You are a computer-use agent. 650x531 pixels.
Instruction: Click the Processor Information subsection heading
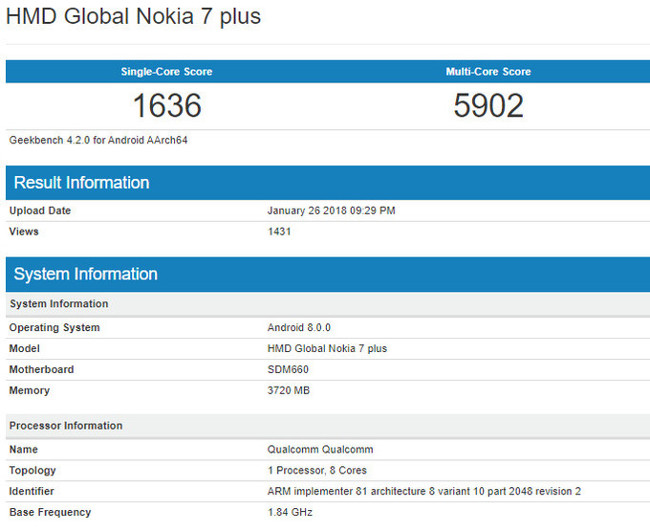click(x=66, y=426)
